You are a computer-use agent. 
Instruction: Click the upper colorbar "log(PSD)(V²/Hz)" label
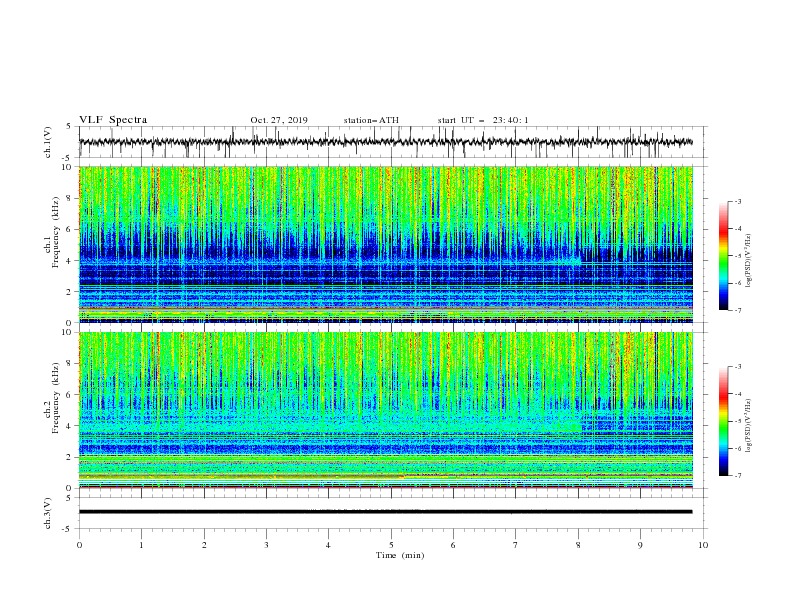(x=748, y=261)
